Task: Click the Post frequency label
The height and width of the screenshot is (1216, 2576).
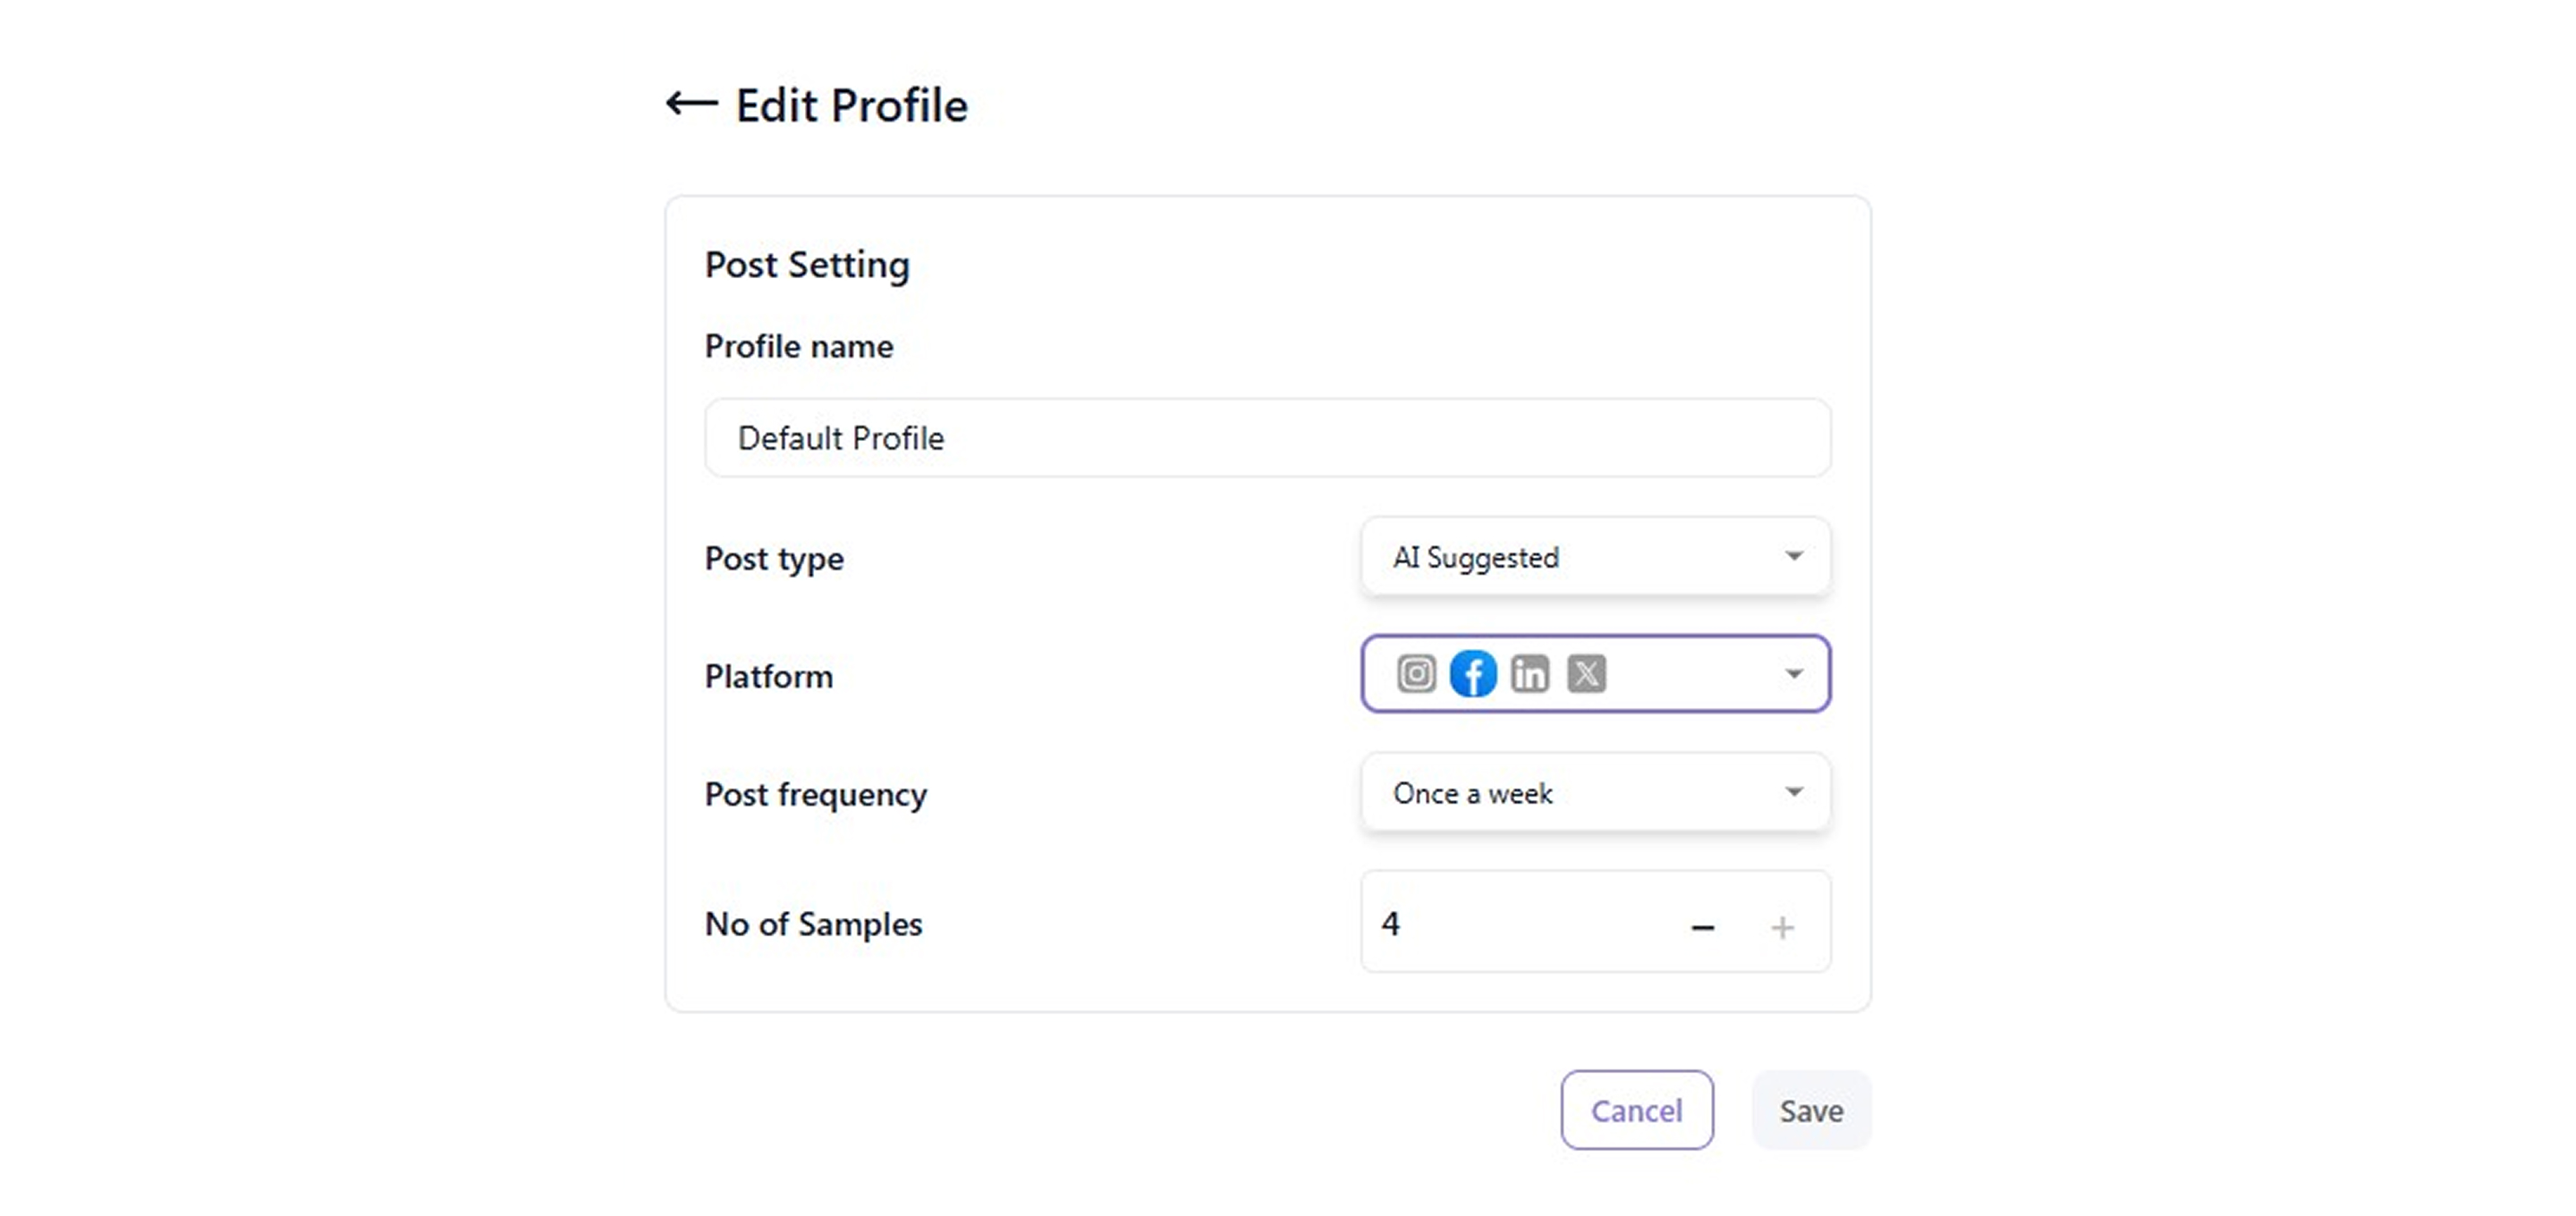Action: [816, 794]
